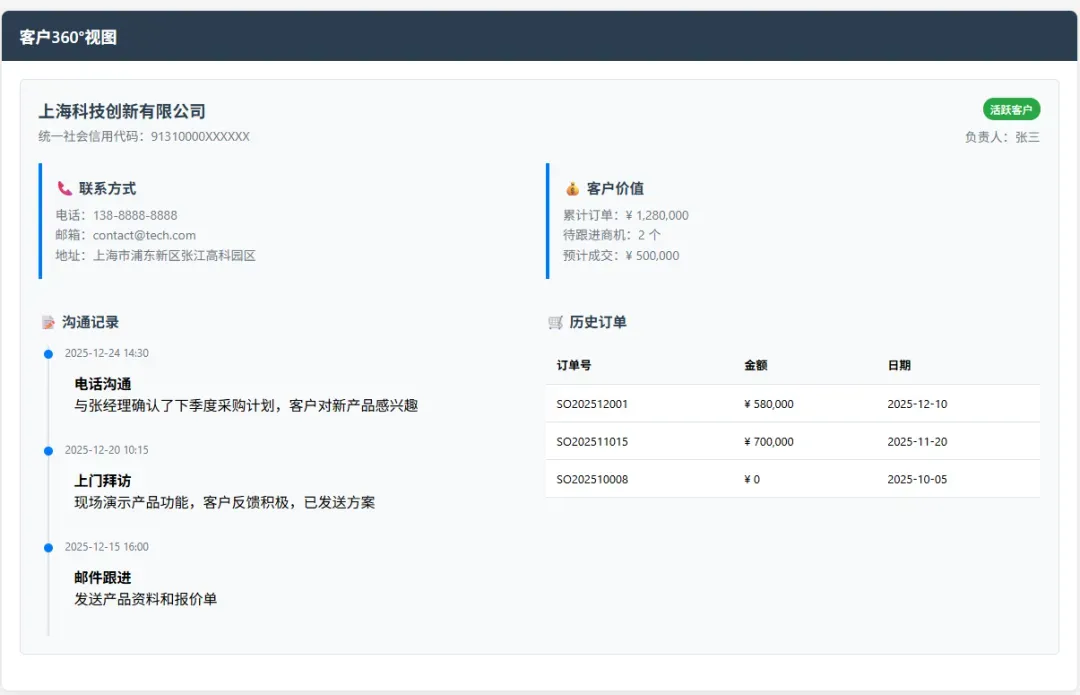Click the 订单号 column header
Image resolution: width=1080 pixels, height=695 pixels.
click(x=574, y=366)
